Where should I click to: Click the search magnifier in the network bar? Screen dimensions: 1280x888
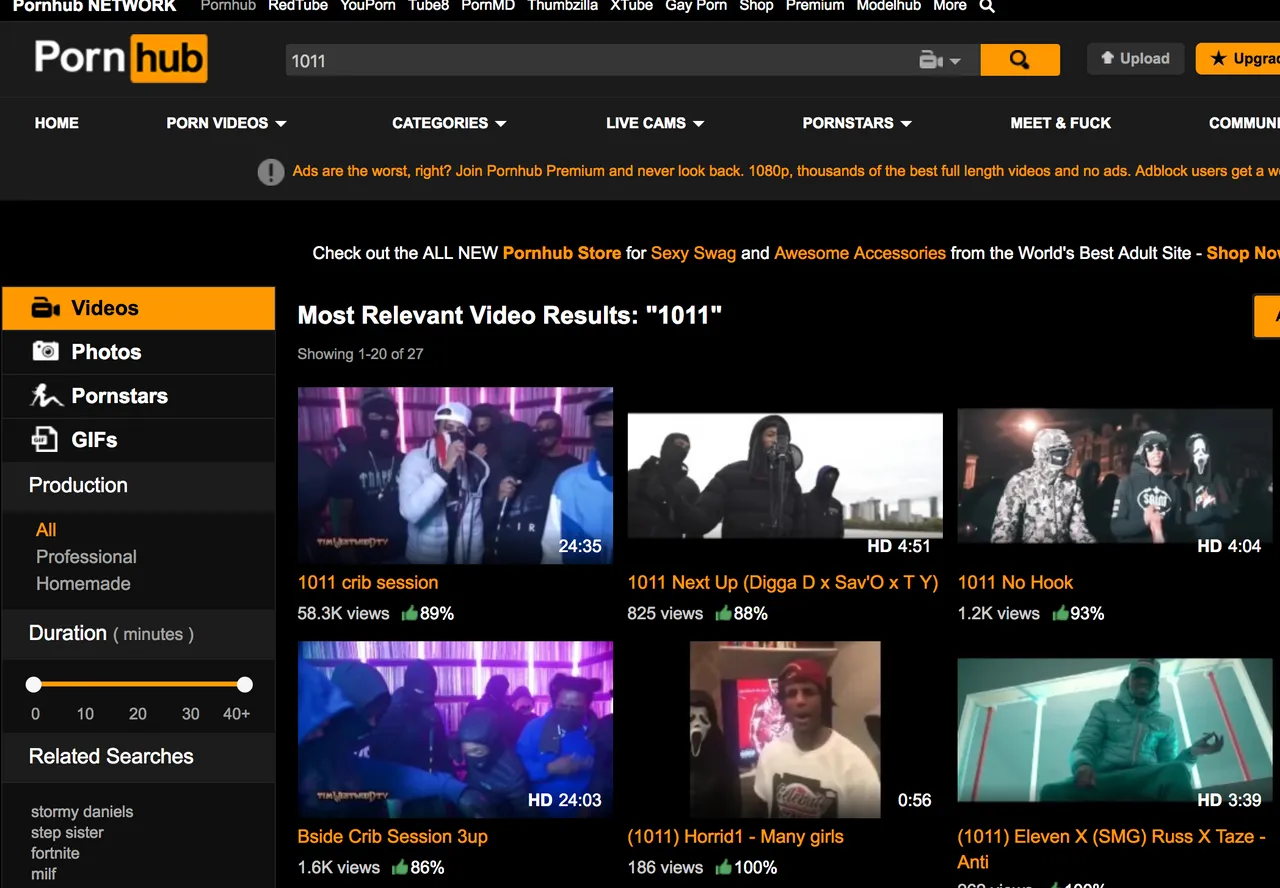tap(987, 6)
